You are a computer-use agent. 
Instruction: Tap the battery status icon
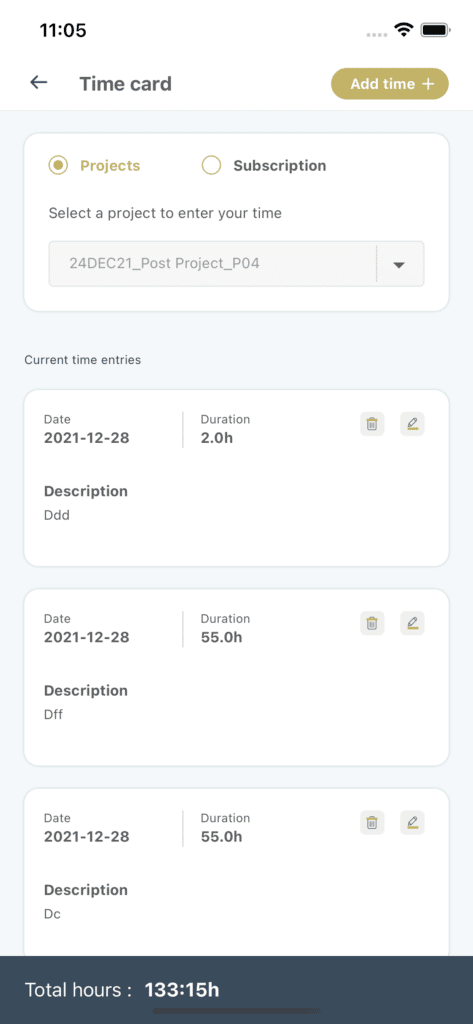[434, 29]
